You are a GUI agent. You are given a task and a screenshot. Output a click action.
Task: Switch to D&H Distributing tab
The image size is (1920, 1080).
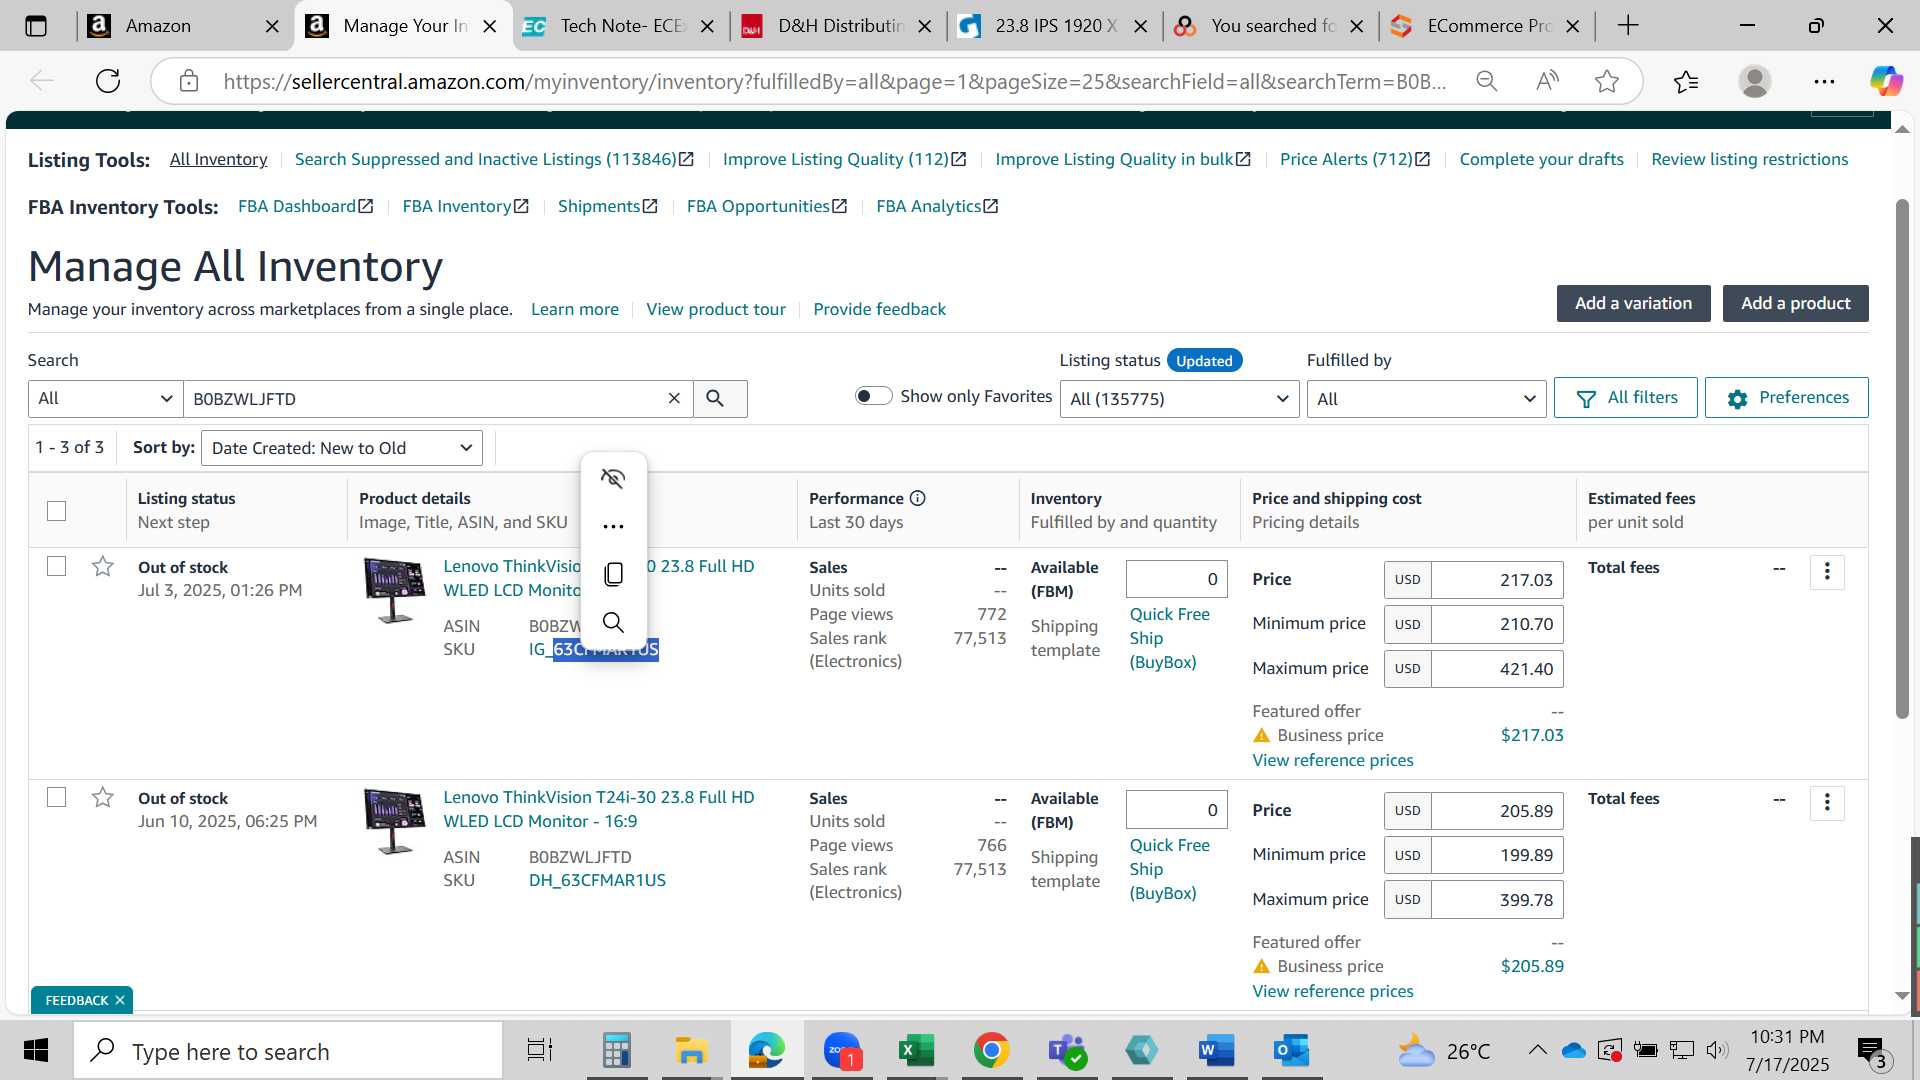838,26
